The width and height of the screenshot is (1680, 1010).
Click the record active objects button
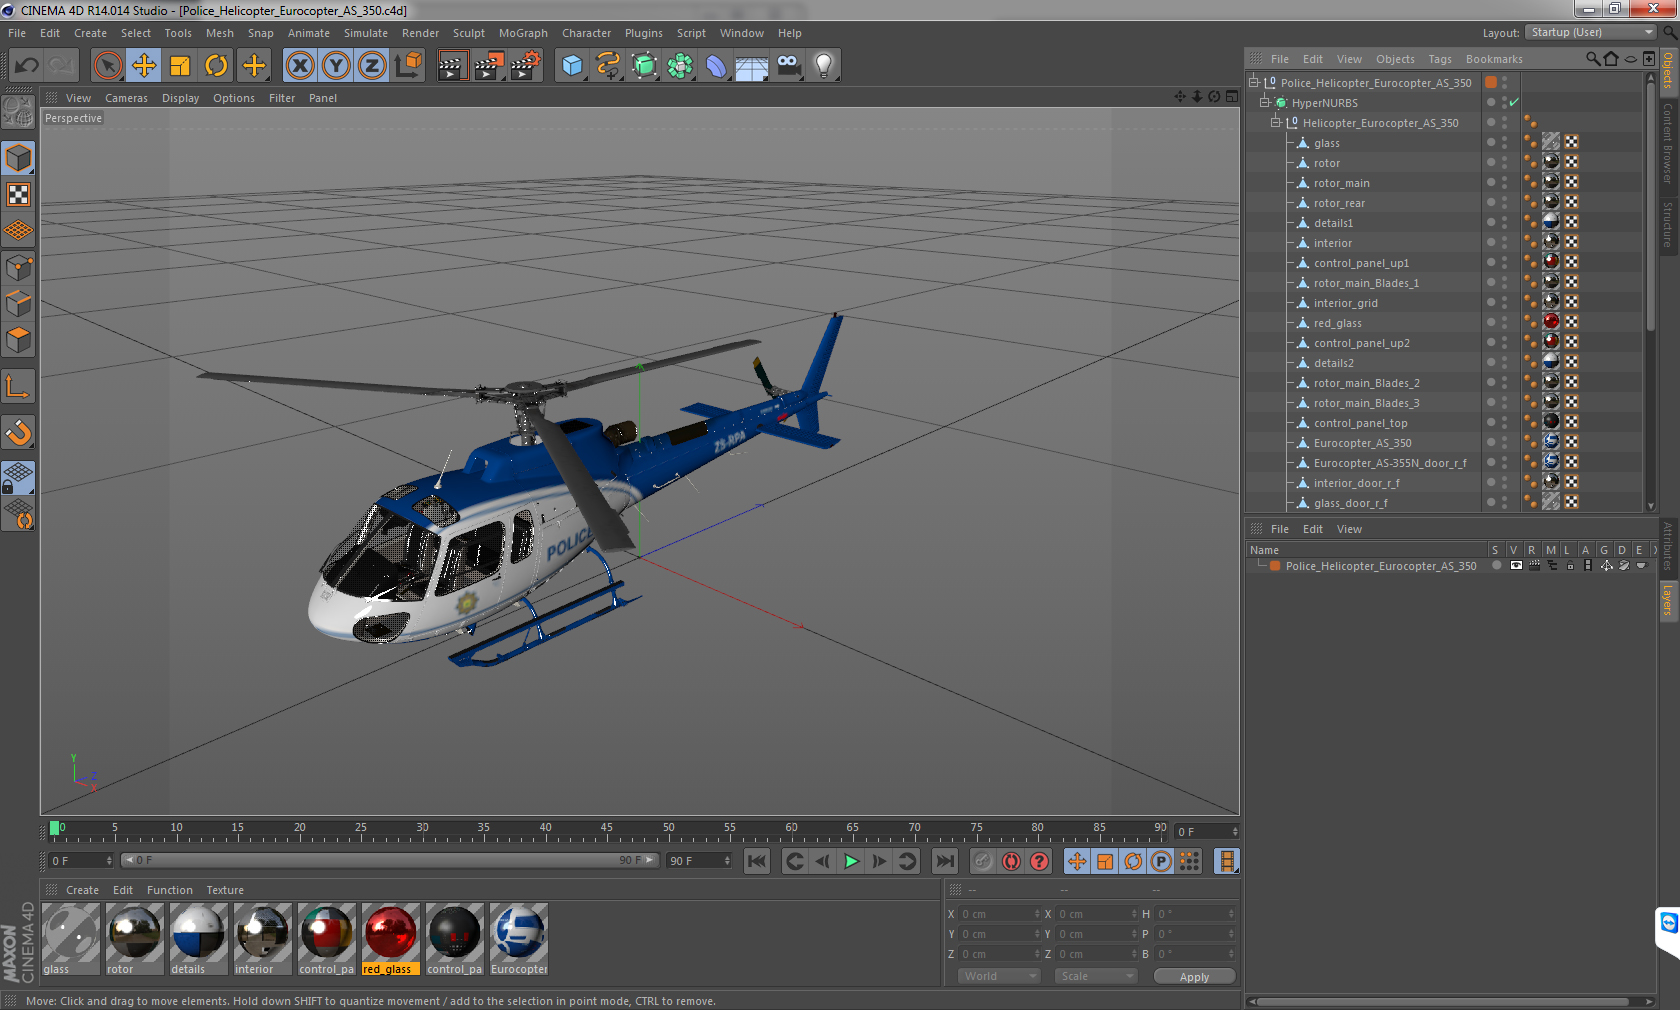(x=984, y=861)
